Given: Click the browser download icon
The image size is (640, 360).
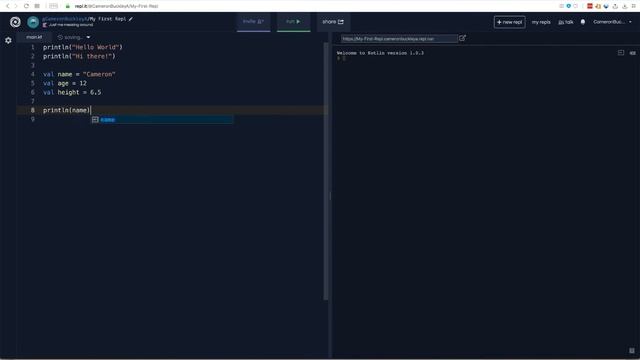Looking at the screenshot, I should pos(624,6).
